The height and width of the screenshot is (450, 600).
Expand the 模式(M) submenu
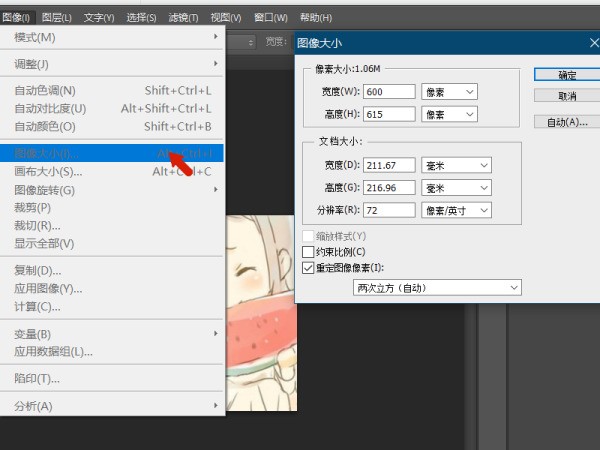point(35,38)
